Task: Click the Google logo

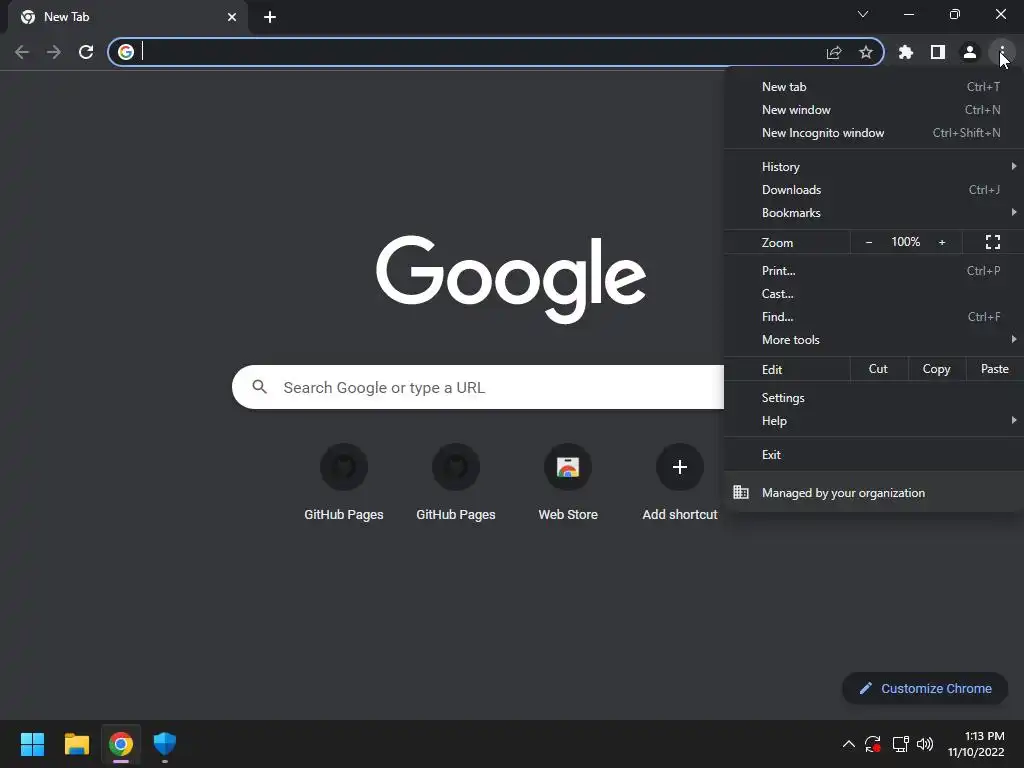Action: tap(511, 279)
